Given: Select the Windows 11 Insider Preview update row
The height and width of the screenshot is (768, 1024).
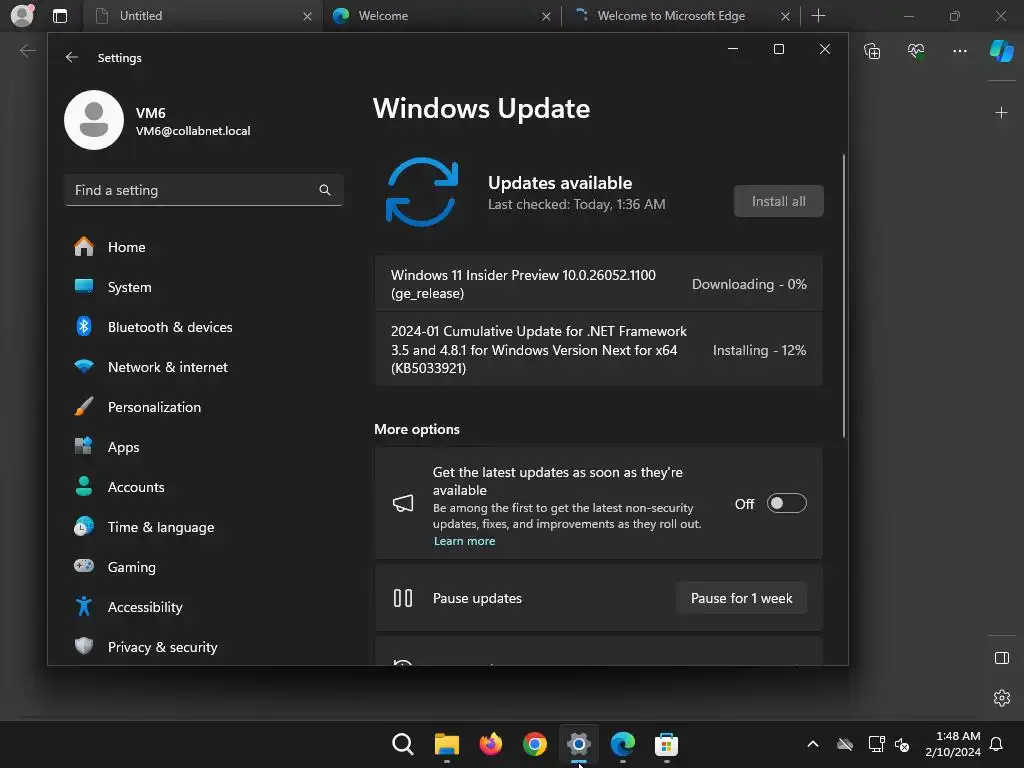Looking at the screenshot, I should (x=598, y=284).
